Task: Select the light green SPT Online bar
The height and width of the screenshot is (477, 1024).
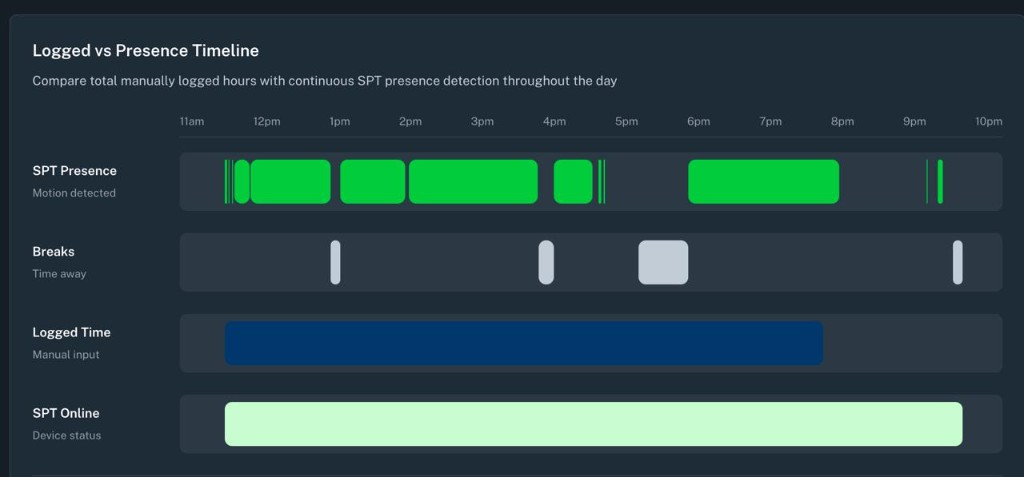Action: (x=594, y=424)
